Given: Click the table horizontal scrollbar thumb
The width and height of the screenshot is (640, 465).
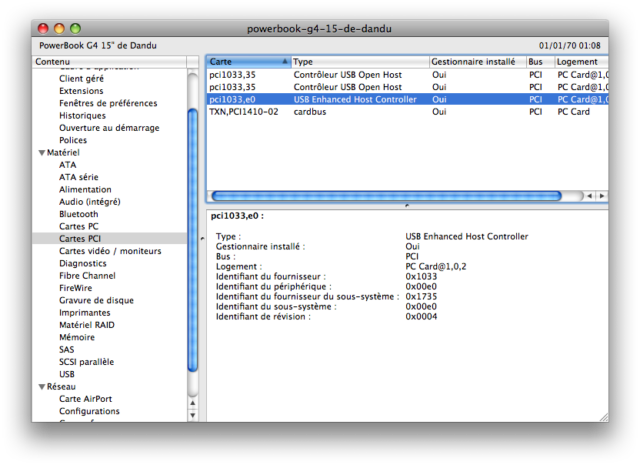Looking at the screenshot, I should click(387, 196).
